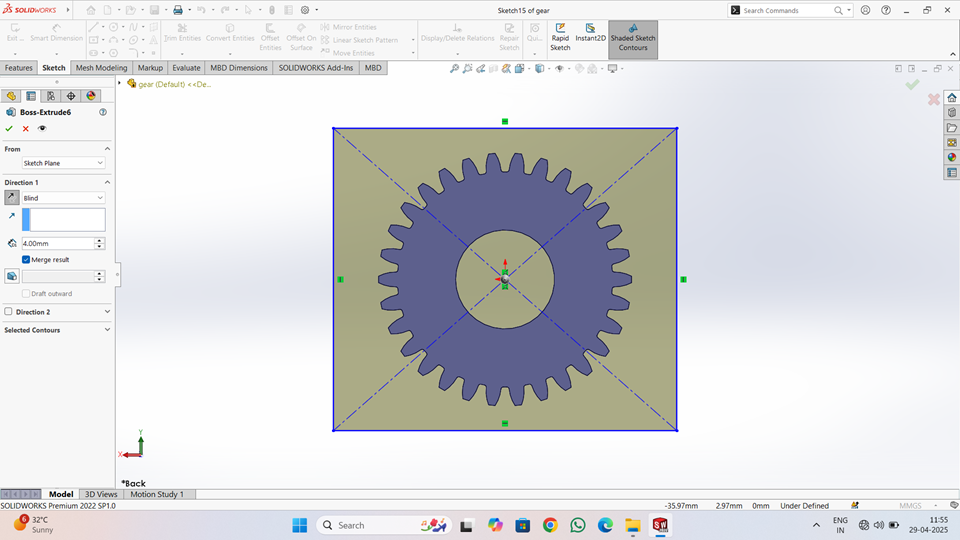Open the SOLIDWORKS Add-Ins tab
The width and height of the screenshot is (960, 540).
(316, 68)
